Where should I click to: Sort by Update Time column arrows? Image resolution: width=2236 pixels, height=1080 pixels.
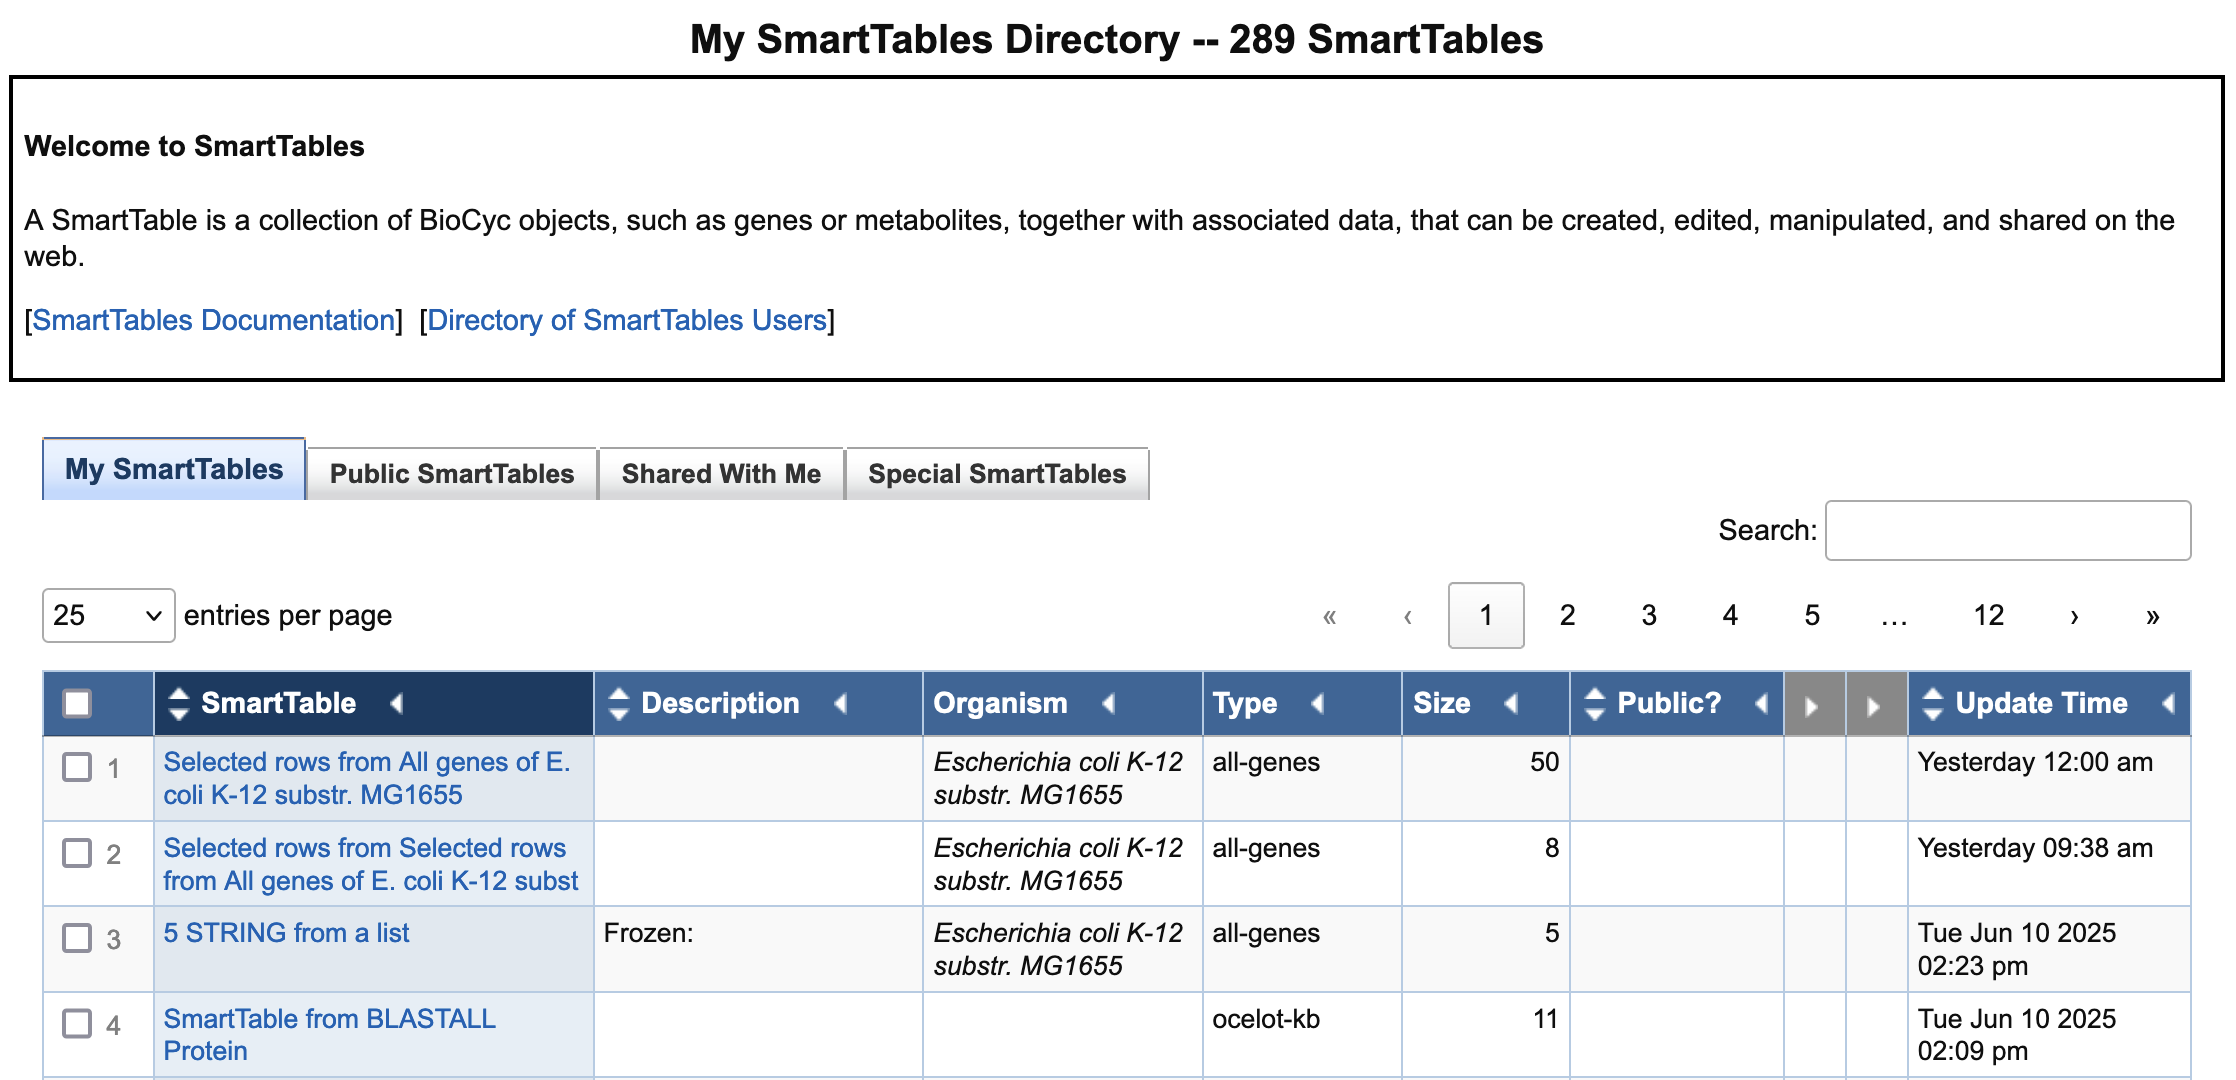click(x=1931, y=703)
